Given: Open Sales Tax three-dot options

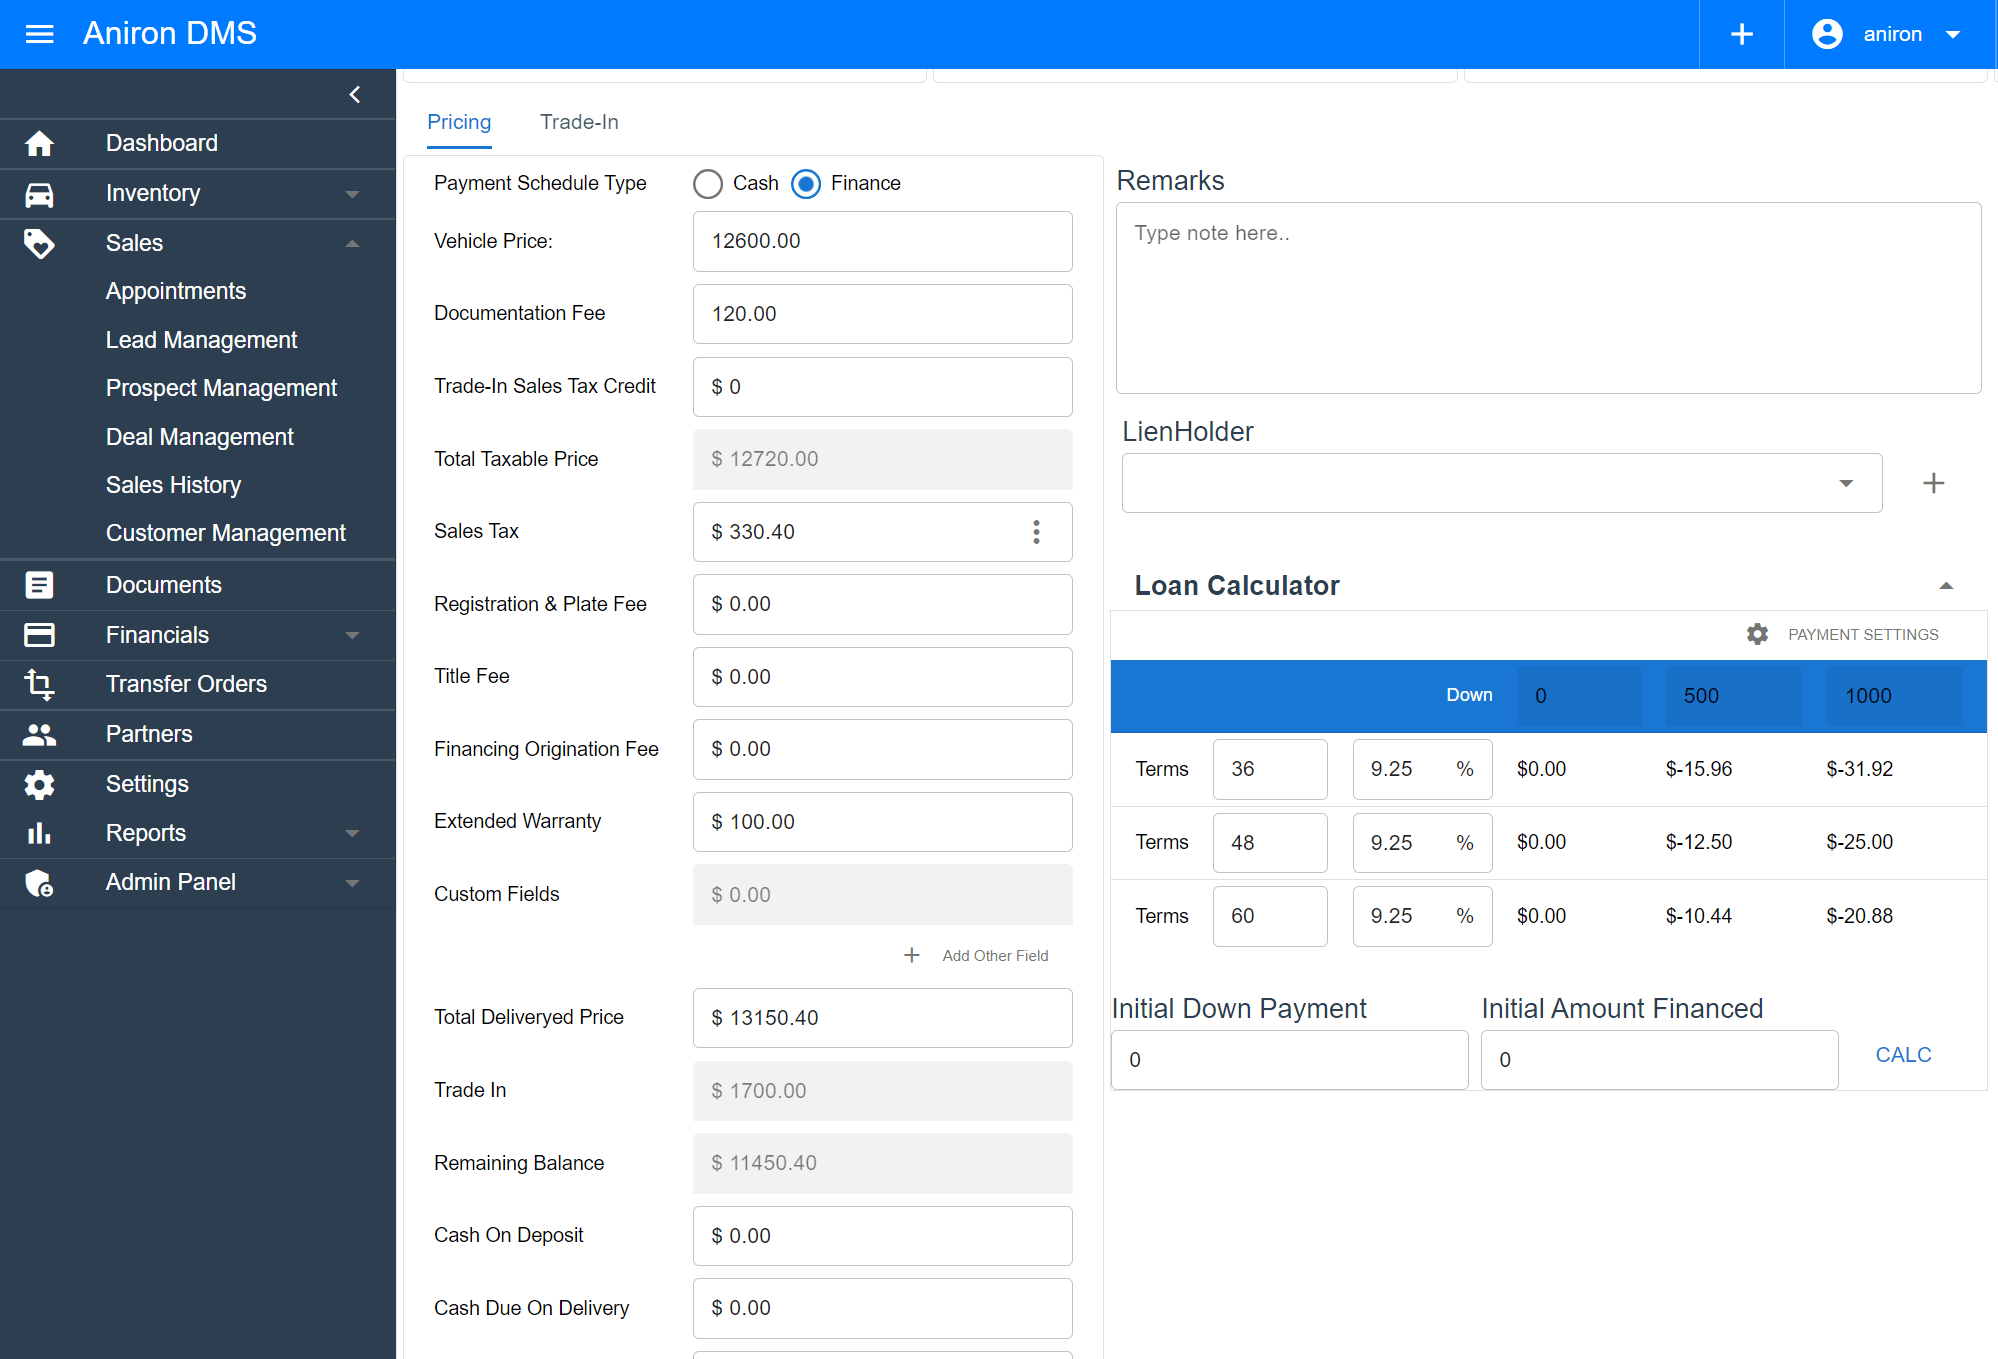Looking at the screenshot, I should tap(1036, 532).
